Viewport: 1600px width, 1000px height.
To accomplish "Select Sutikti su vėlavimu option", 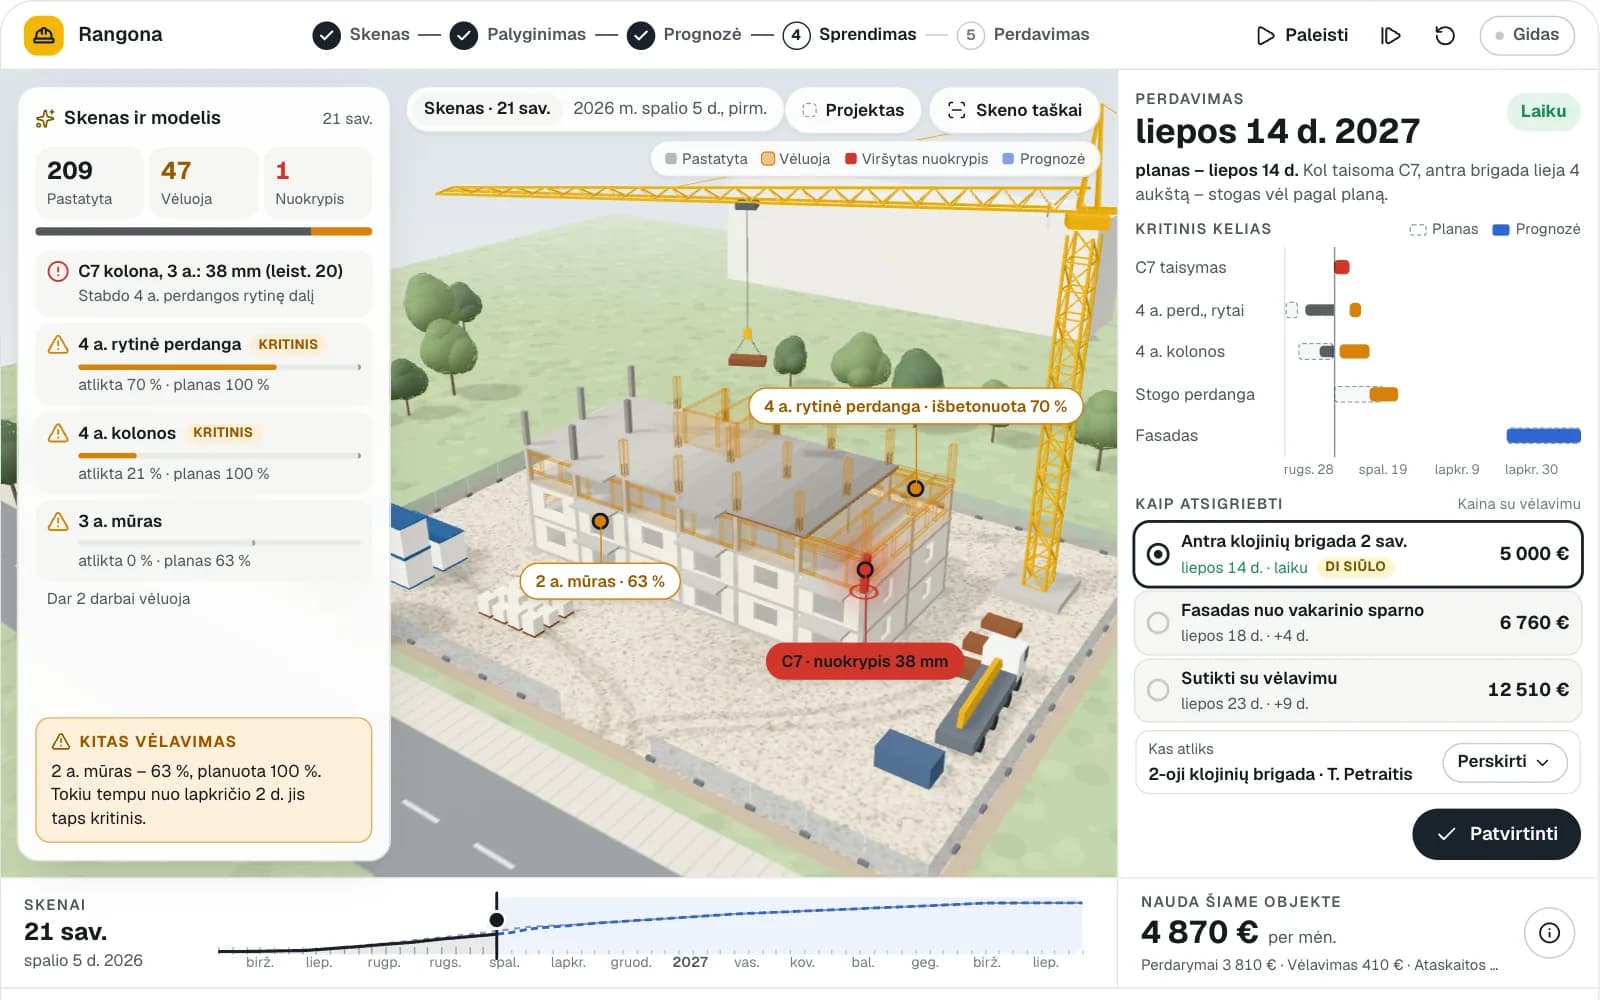I will point(1358,690).
